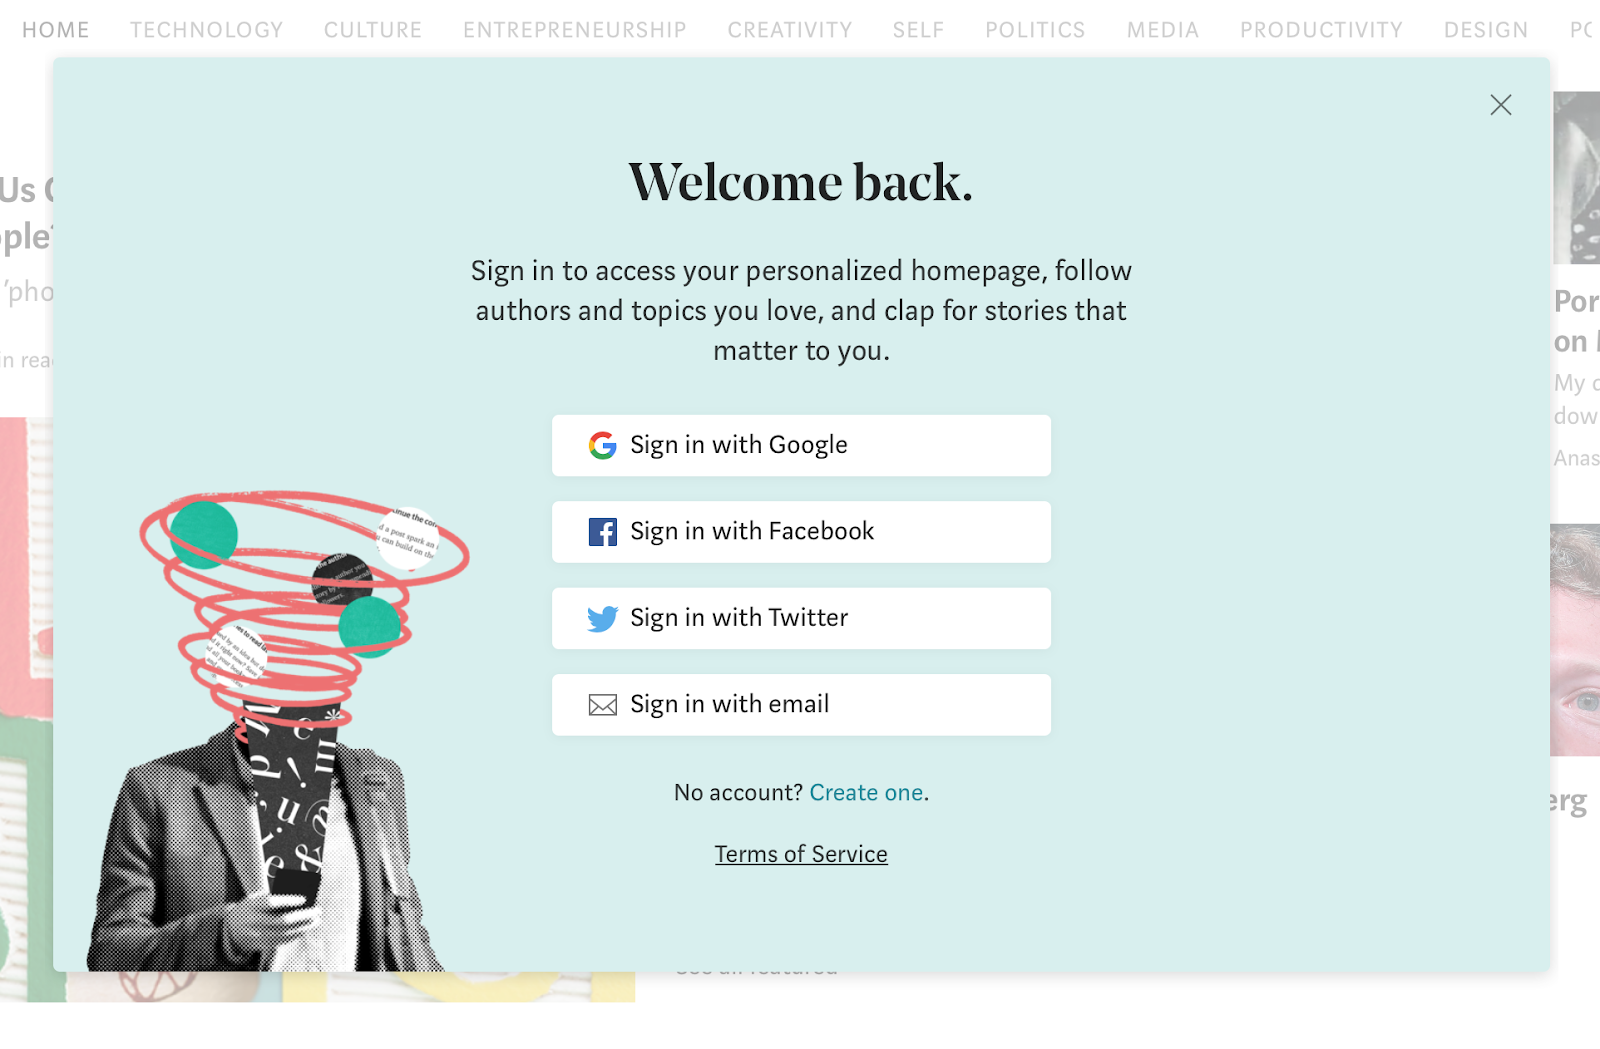The image size is (1600, 1049).
Task: Navigate to the POLITICS section
Action: coord(1035,30)
